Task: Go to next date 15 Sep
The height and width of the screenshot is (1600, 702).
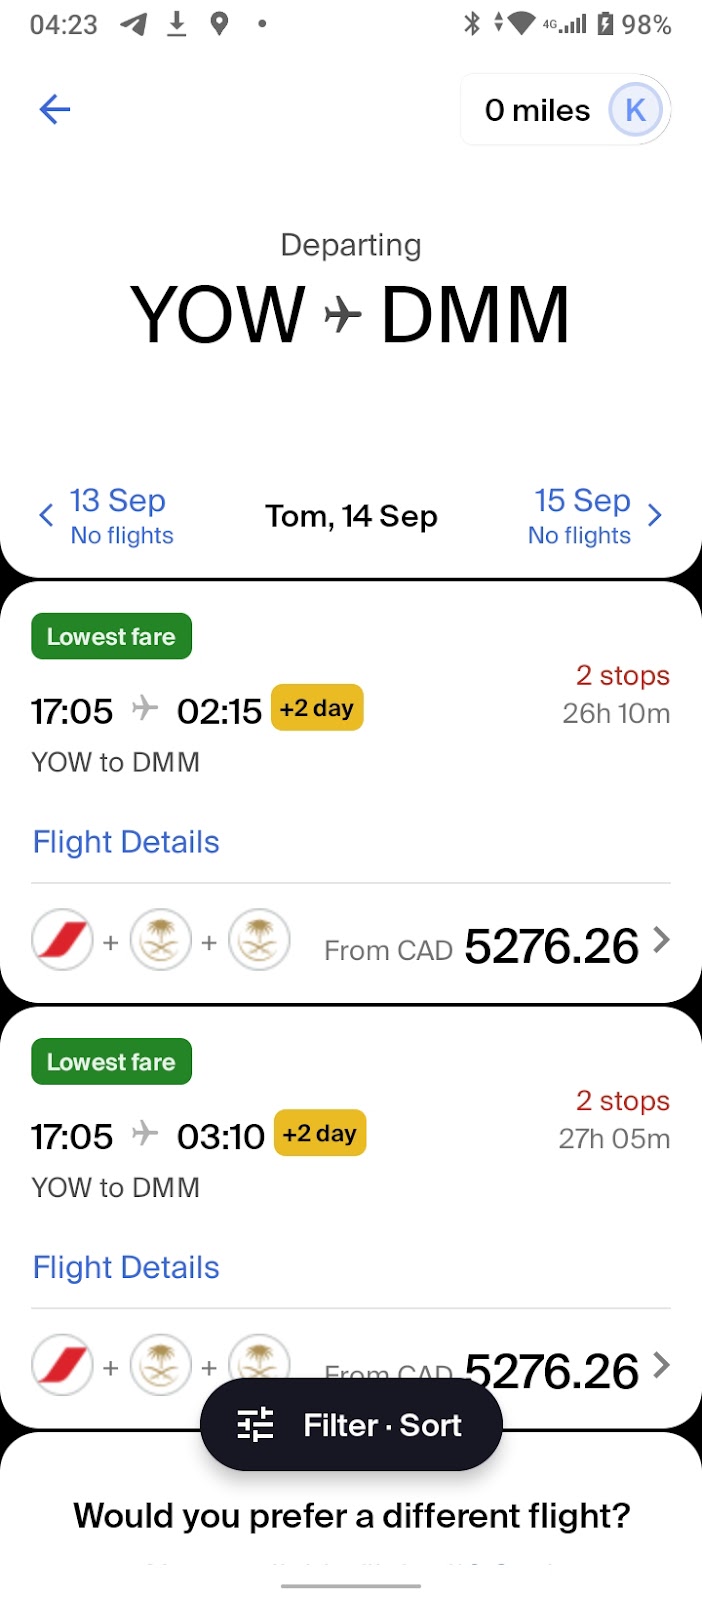Action: [580, 516]
